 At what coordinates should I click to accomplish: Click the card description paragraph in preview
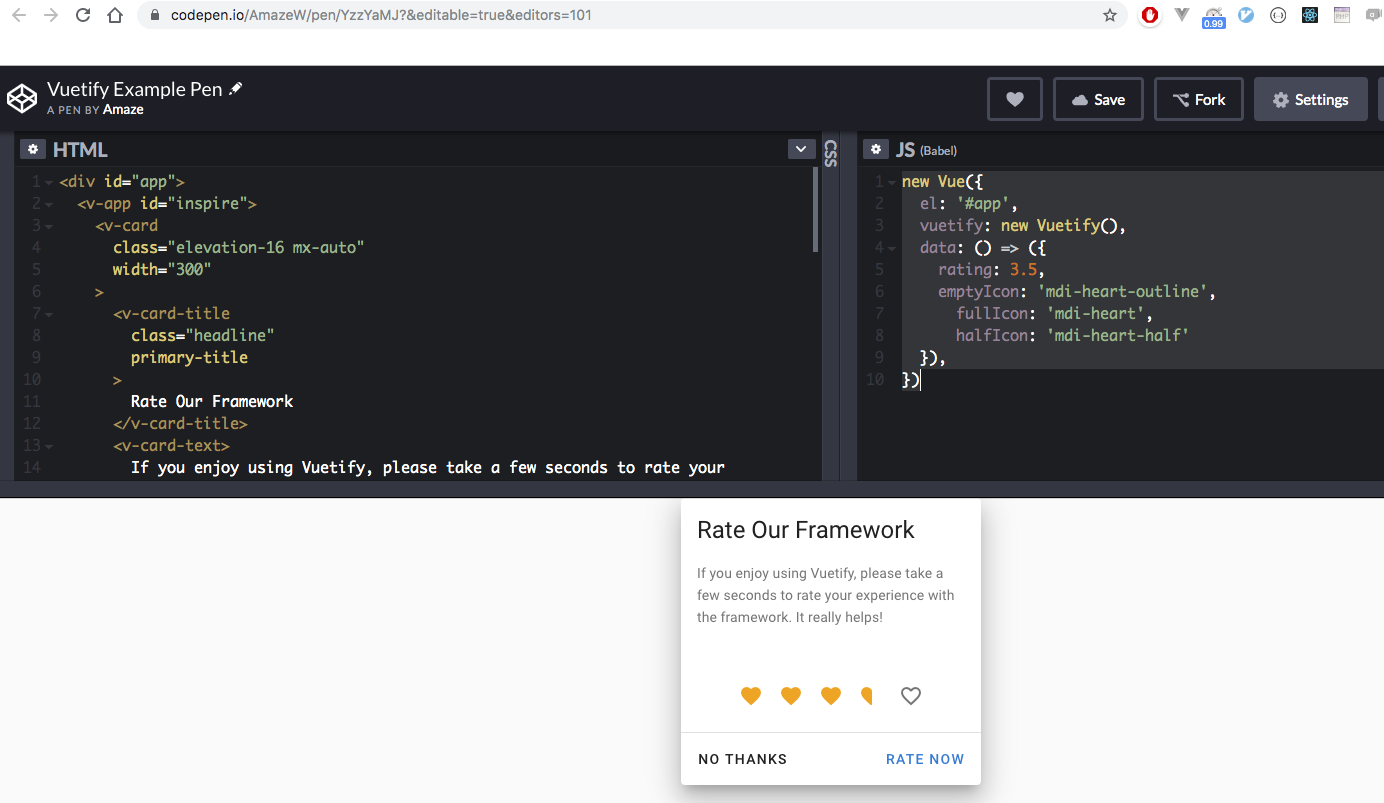(x=826, y=595)
